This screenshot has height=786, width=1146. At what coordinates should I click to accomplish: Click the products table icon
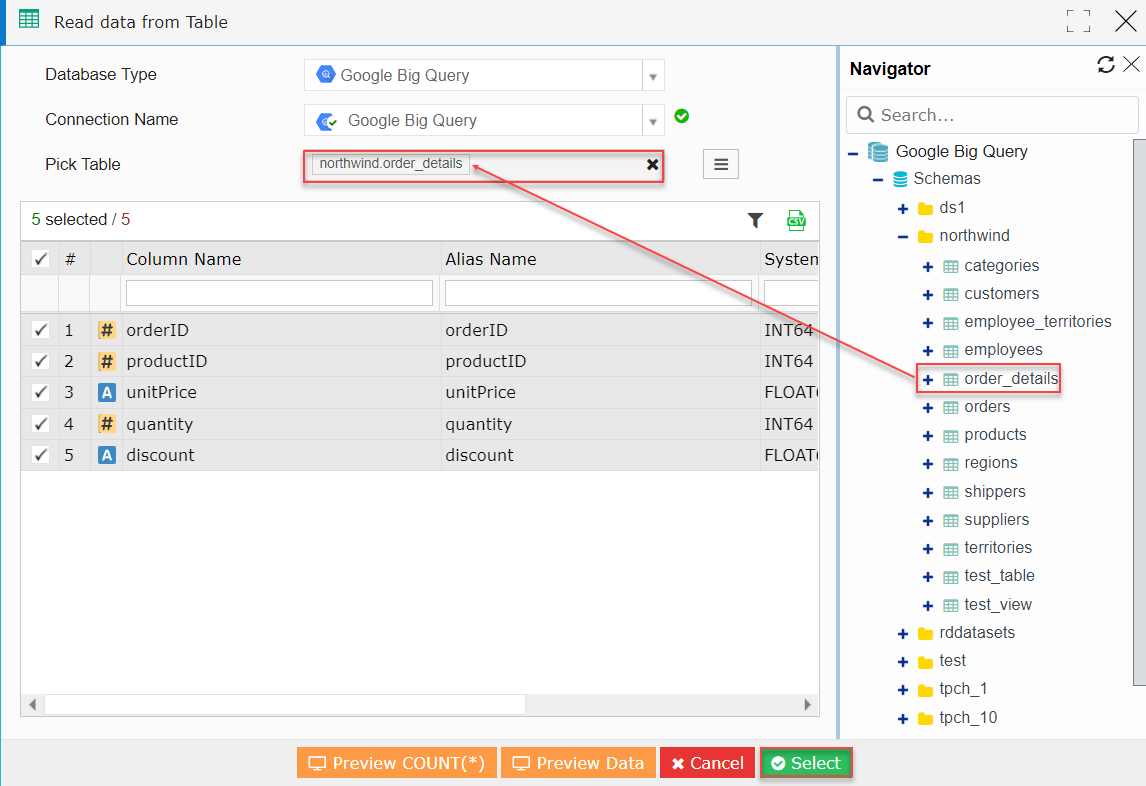[x=950, y=436]
